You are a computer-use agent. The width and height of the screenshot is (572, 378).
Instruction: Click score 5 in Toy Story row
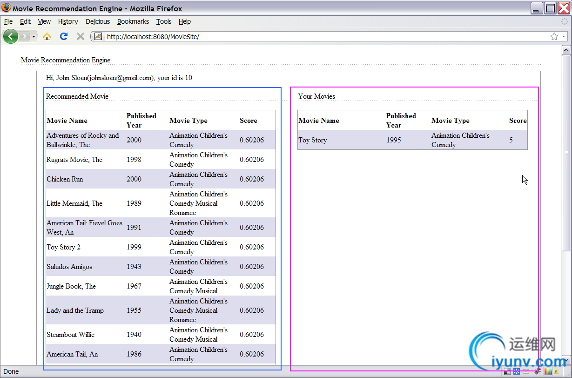[511, 140]
